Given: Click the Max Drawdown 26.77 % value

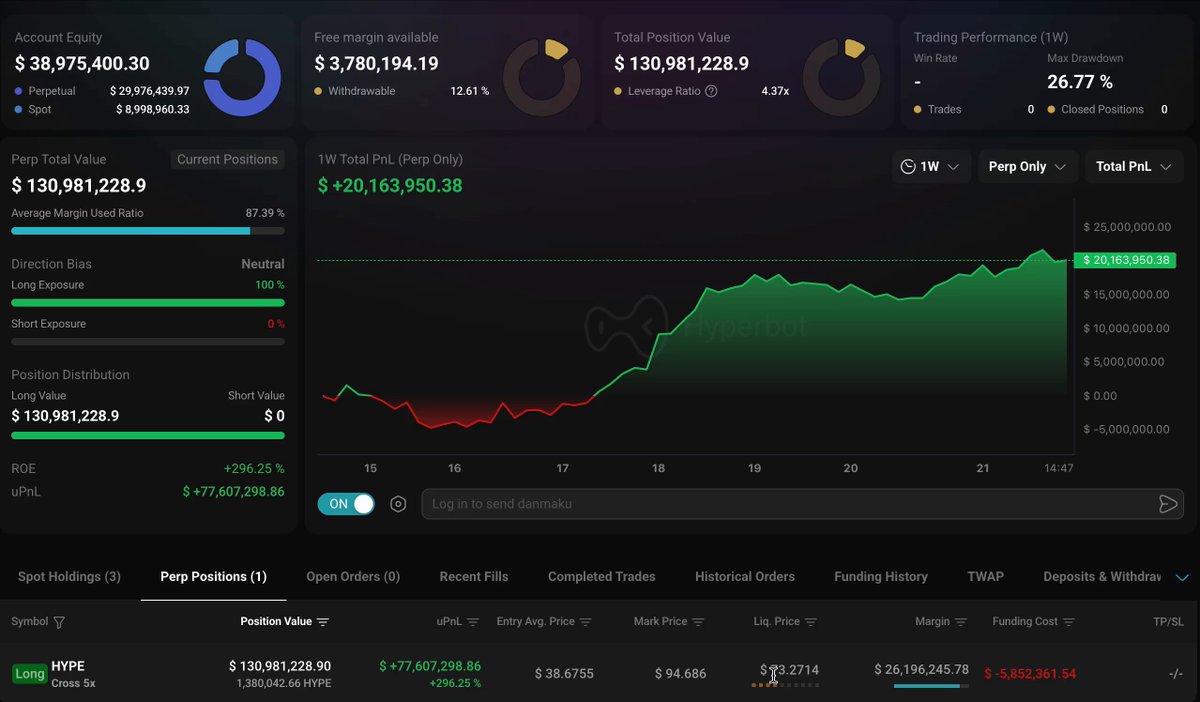Looking at the screenshot, I should pyautogui.click(x=1080, y=82).
